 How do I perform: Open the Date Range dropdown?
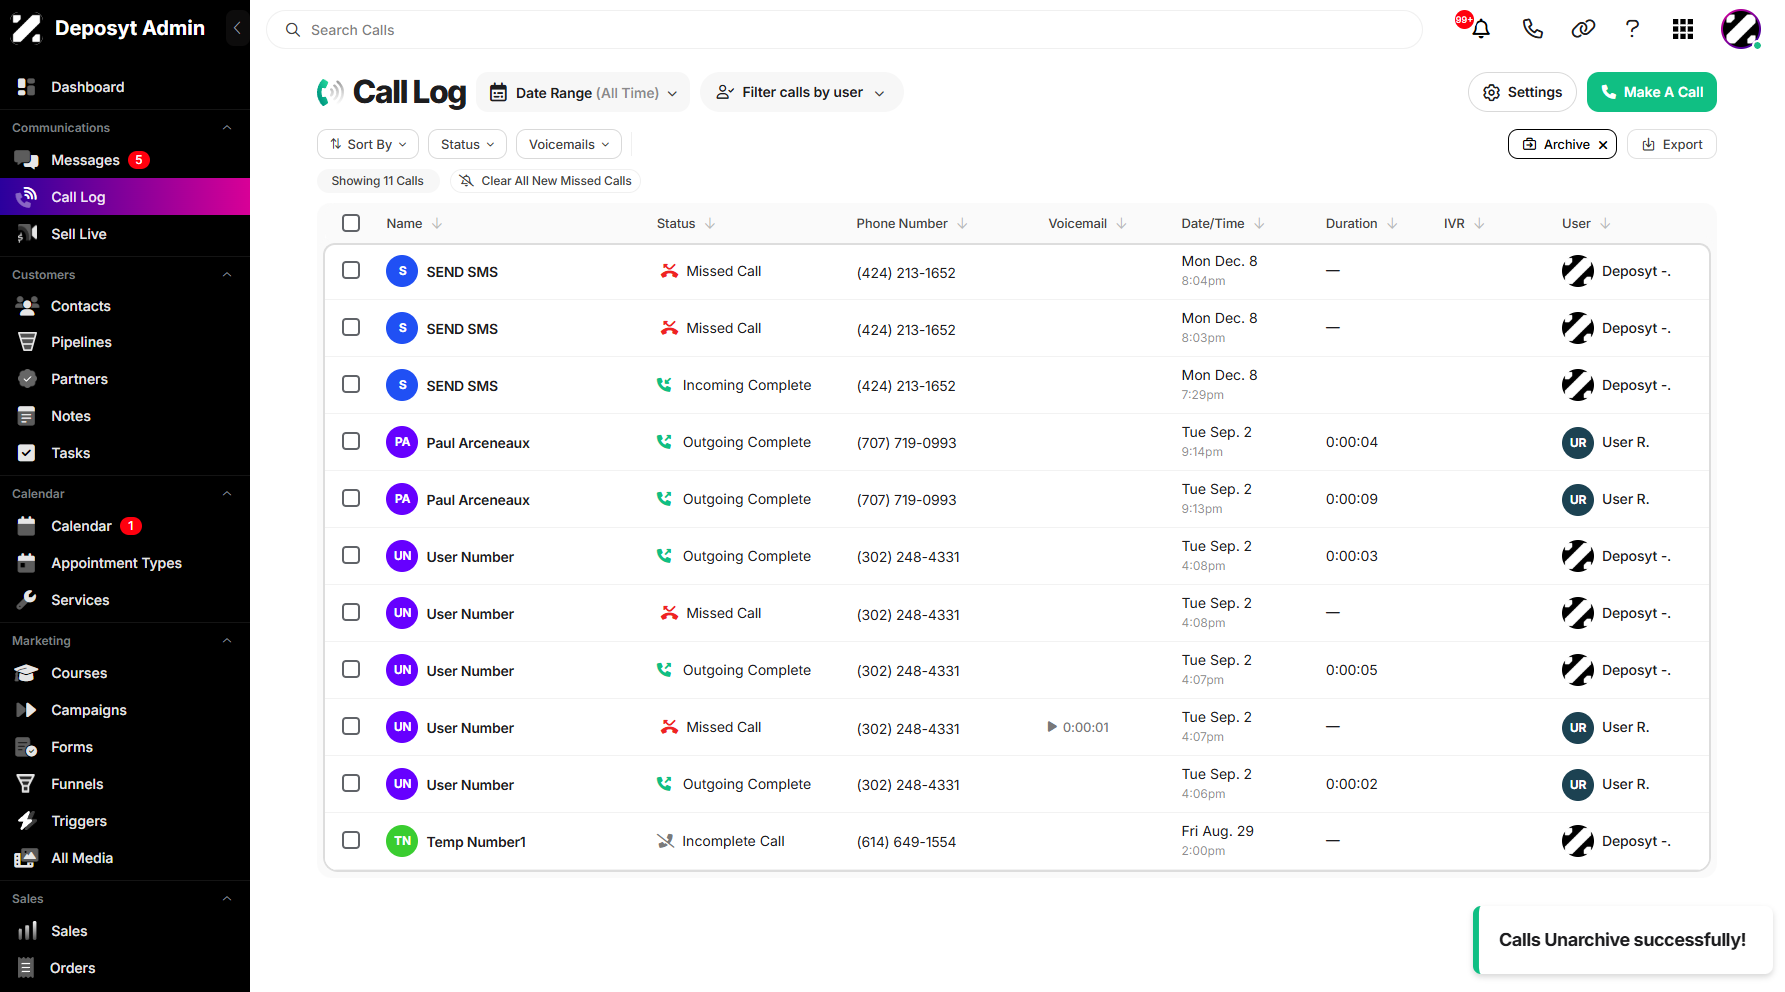583,92
